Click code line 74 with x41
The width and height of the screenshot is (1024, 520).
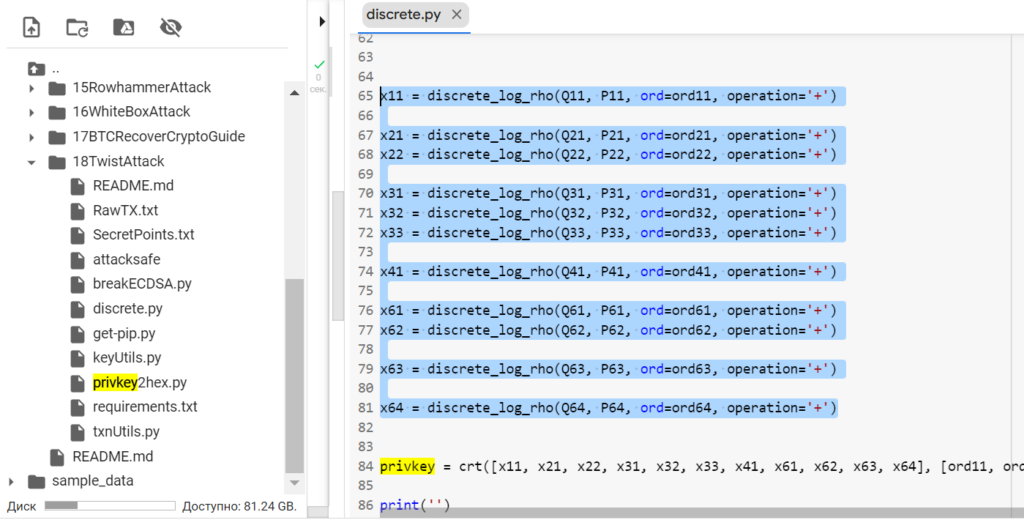click(x=608, y=272)
